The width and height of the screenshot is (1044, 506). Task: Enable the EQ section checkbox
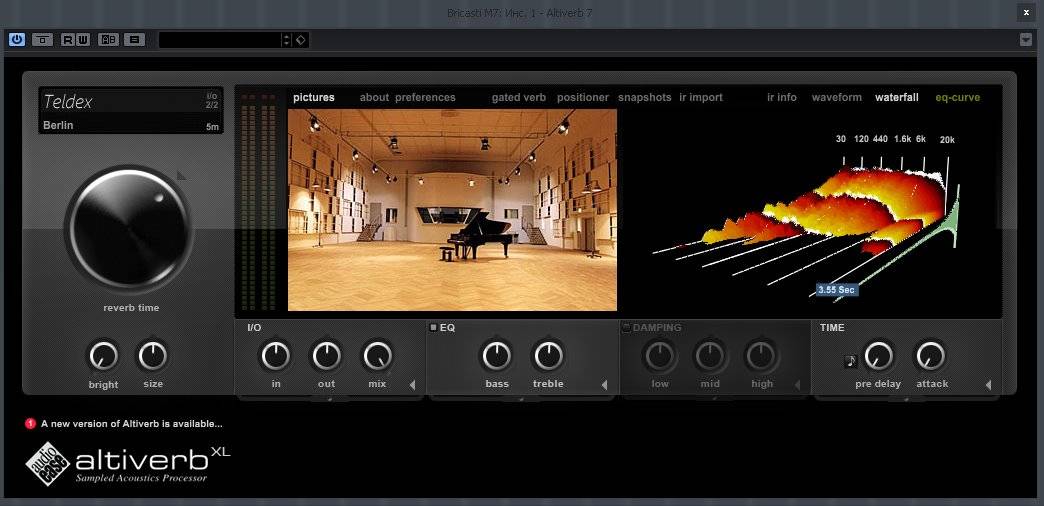coord(433,327)
